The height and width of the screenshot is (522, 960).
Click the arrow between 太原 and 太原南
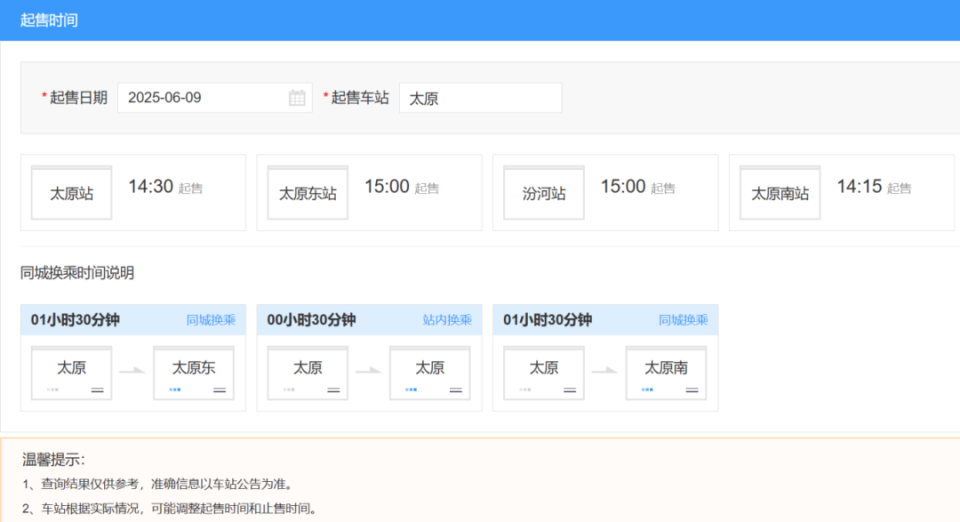(x=605, y=370)
